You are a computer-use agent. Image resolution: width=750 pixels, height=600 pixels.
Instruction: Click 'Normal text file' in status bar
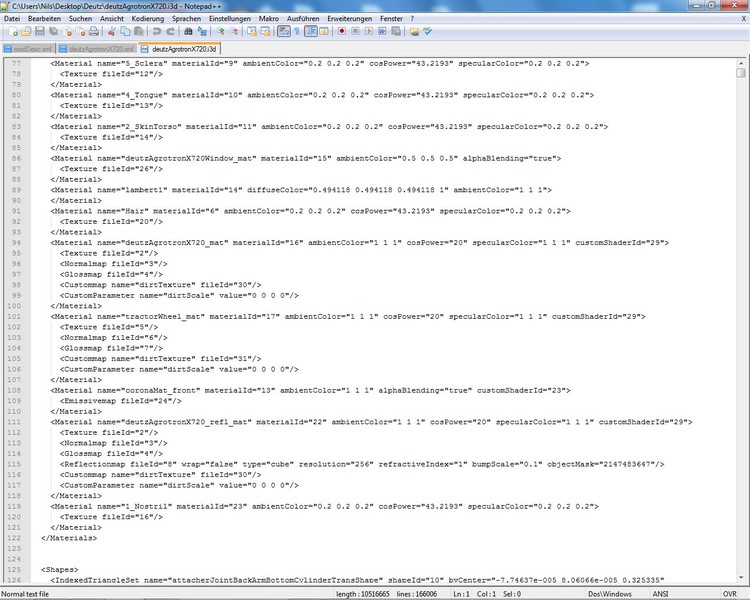pos(25,594)
